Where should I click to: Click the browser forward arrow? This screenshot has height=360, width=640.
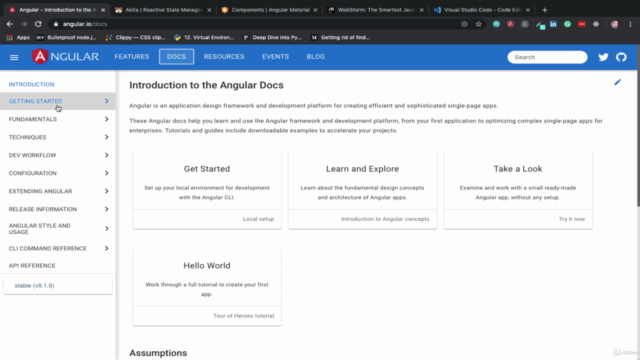pyautogui.click(x=24, y=24)
